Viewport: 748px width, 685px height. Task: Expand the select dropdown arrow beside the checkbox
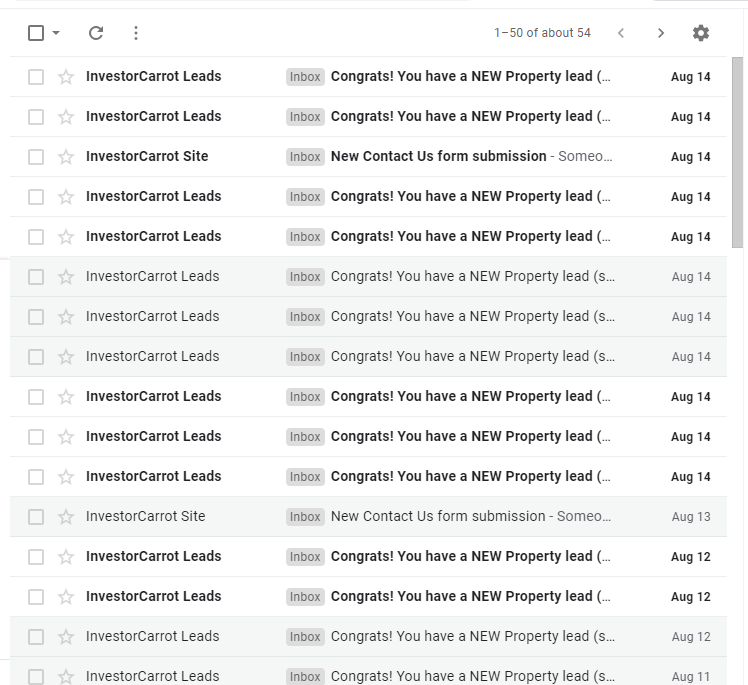56,33
